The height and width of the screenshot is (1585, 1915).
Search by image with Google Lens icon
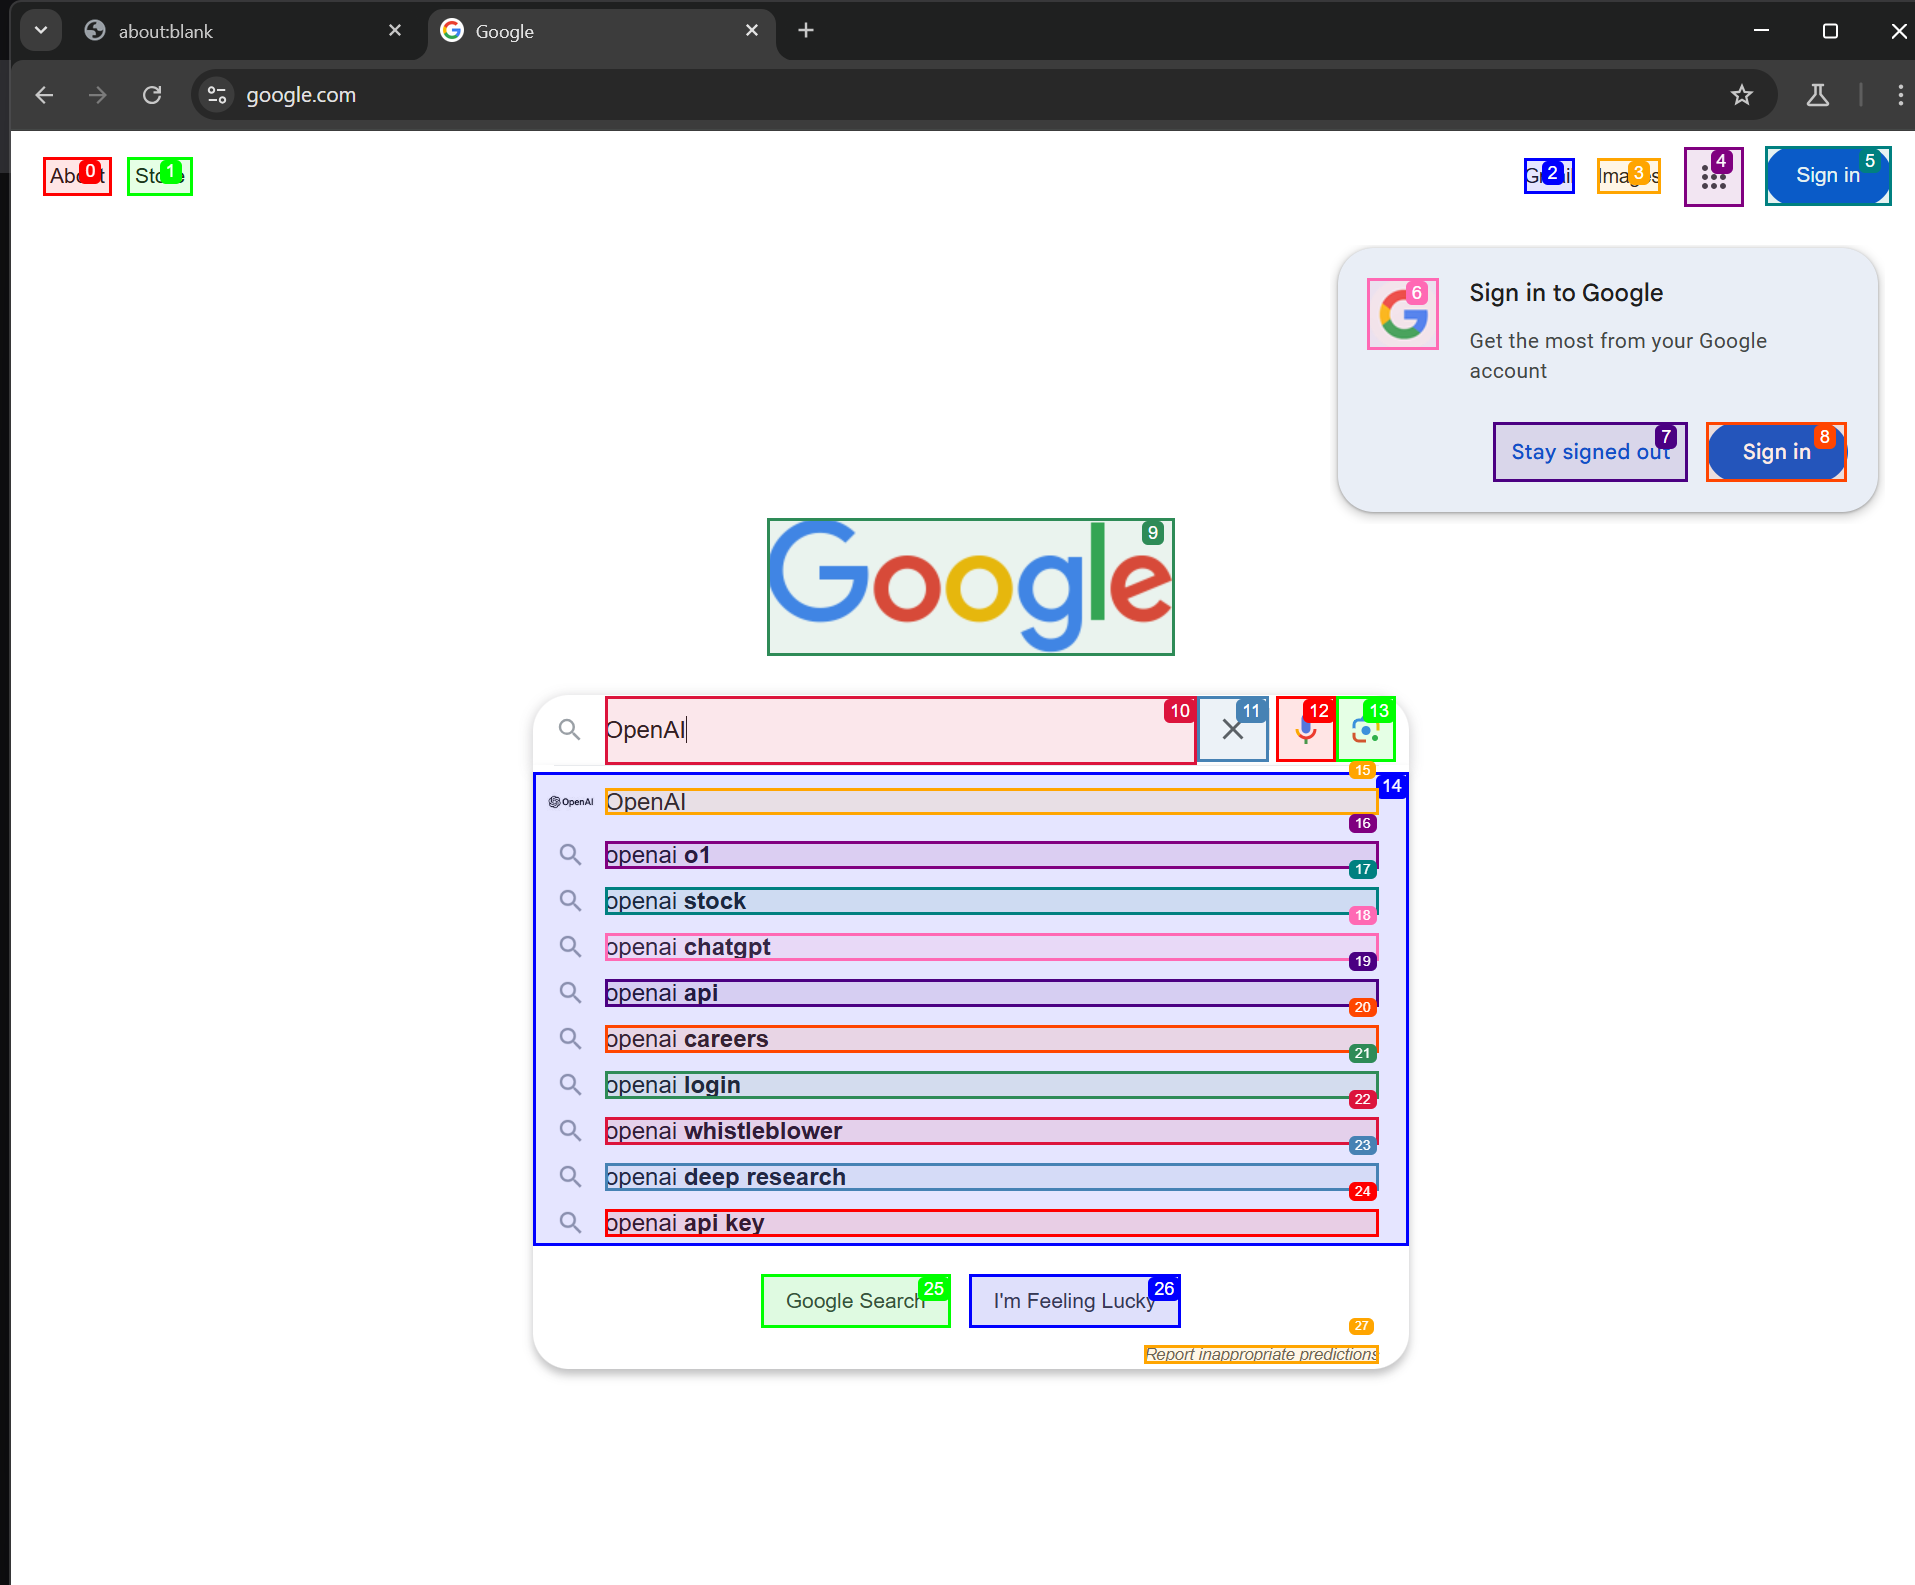coord(1366,730)
